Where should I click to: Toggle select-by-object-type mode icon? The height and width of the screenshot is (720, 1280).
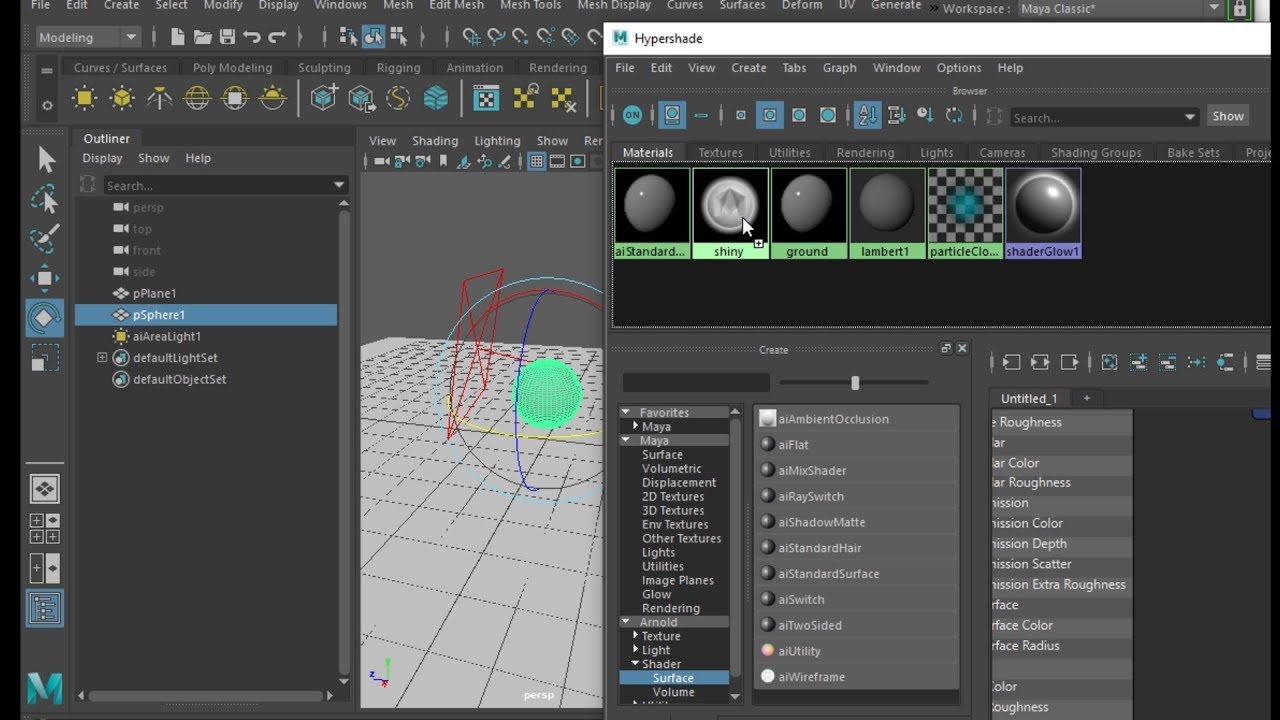tap(373, 37)
